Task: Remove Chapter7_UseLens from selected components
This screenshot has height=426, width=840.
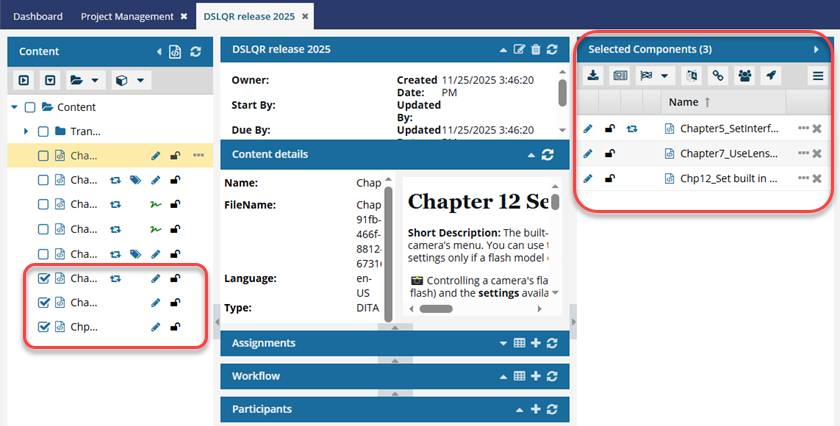Action: click(817, 154)
